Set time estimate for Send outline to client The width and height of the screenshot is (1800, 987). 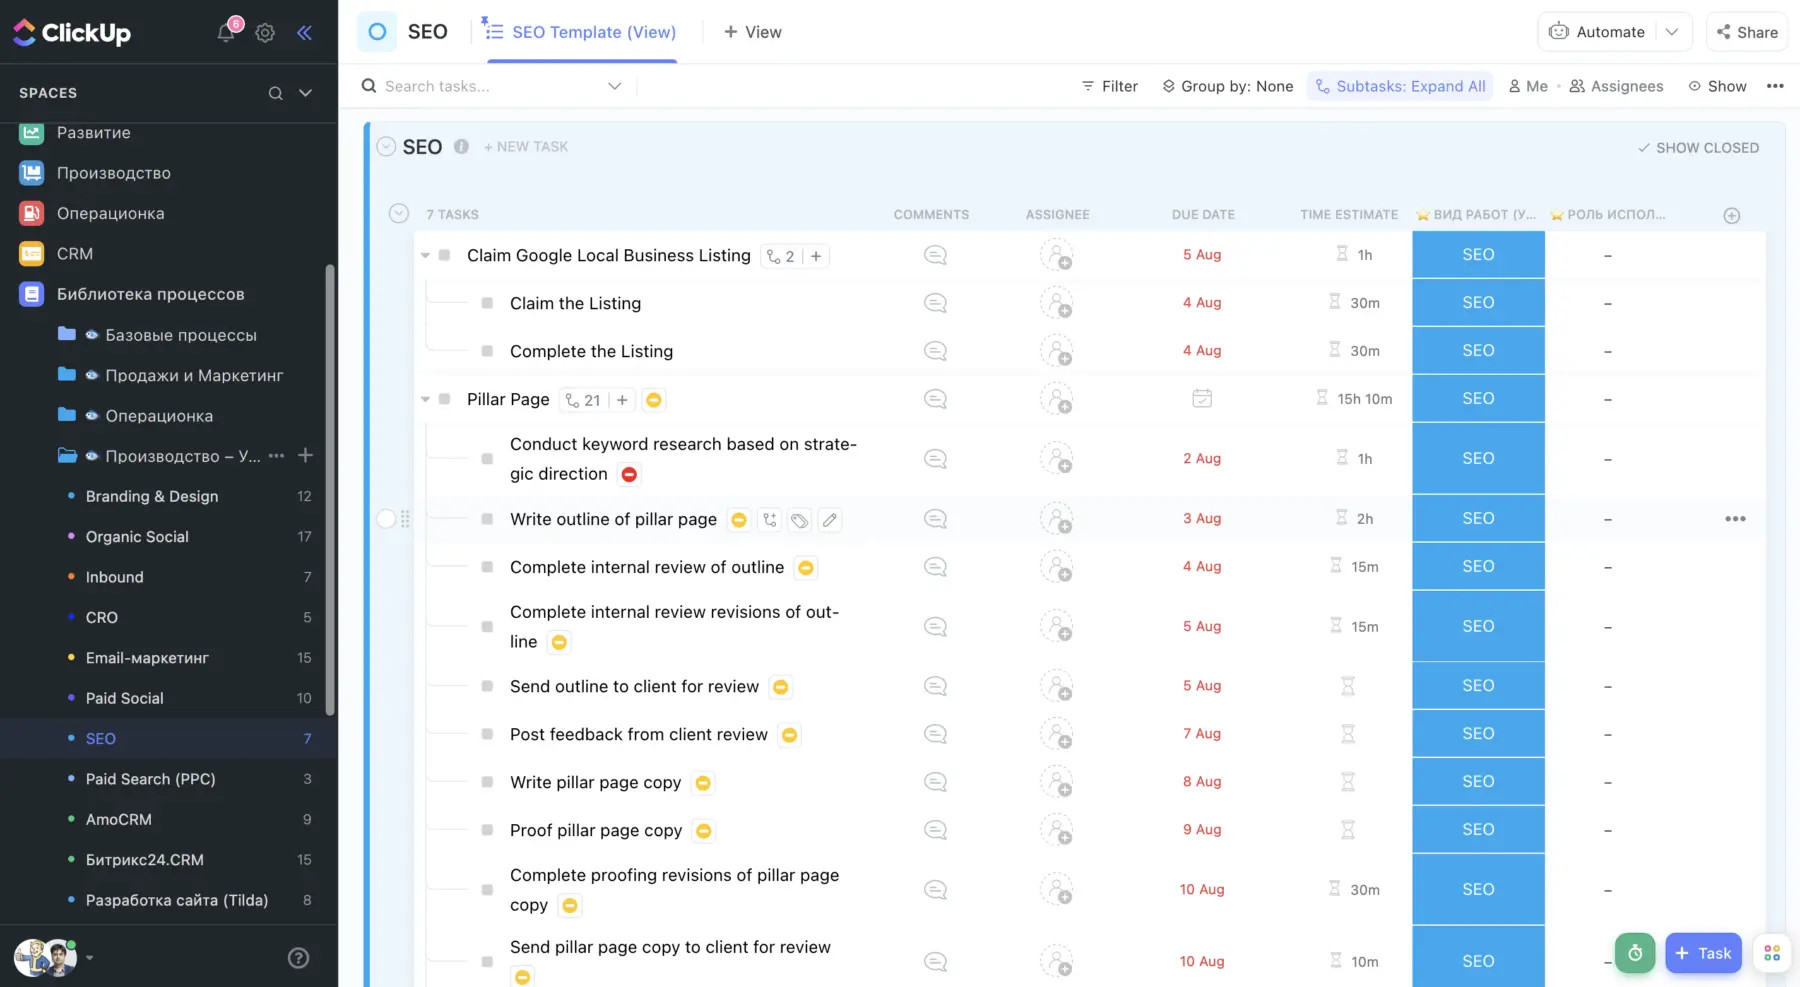pyautogui.click(x=1348, y=686)
